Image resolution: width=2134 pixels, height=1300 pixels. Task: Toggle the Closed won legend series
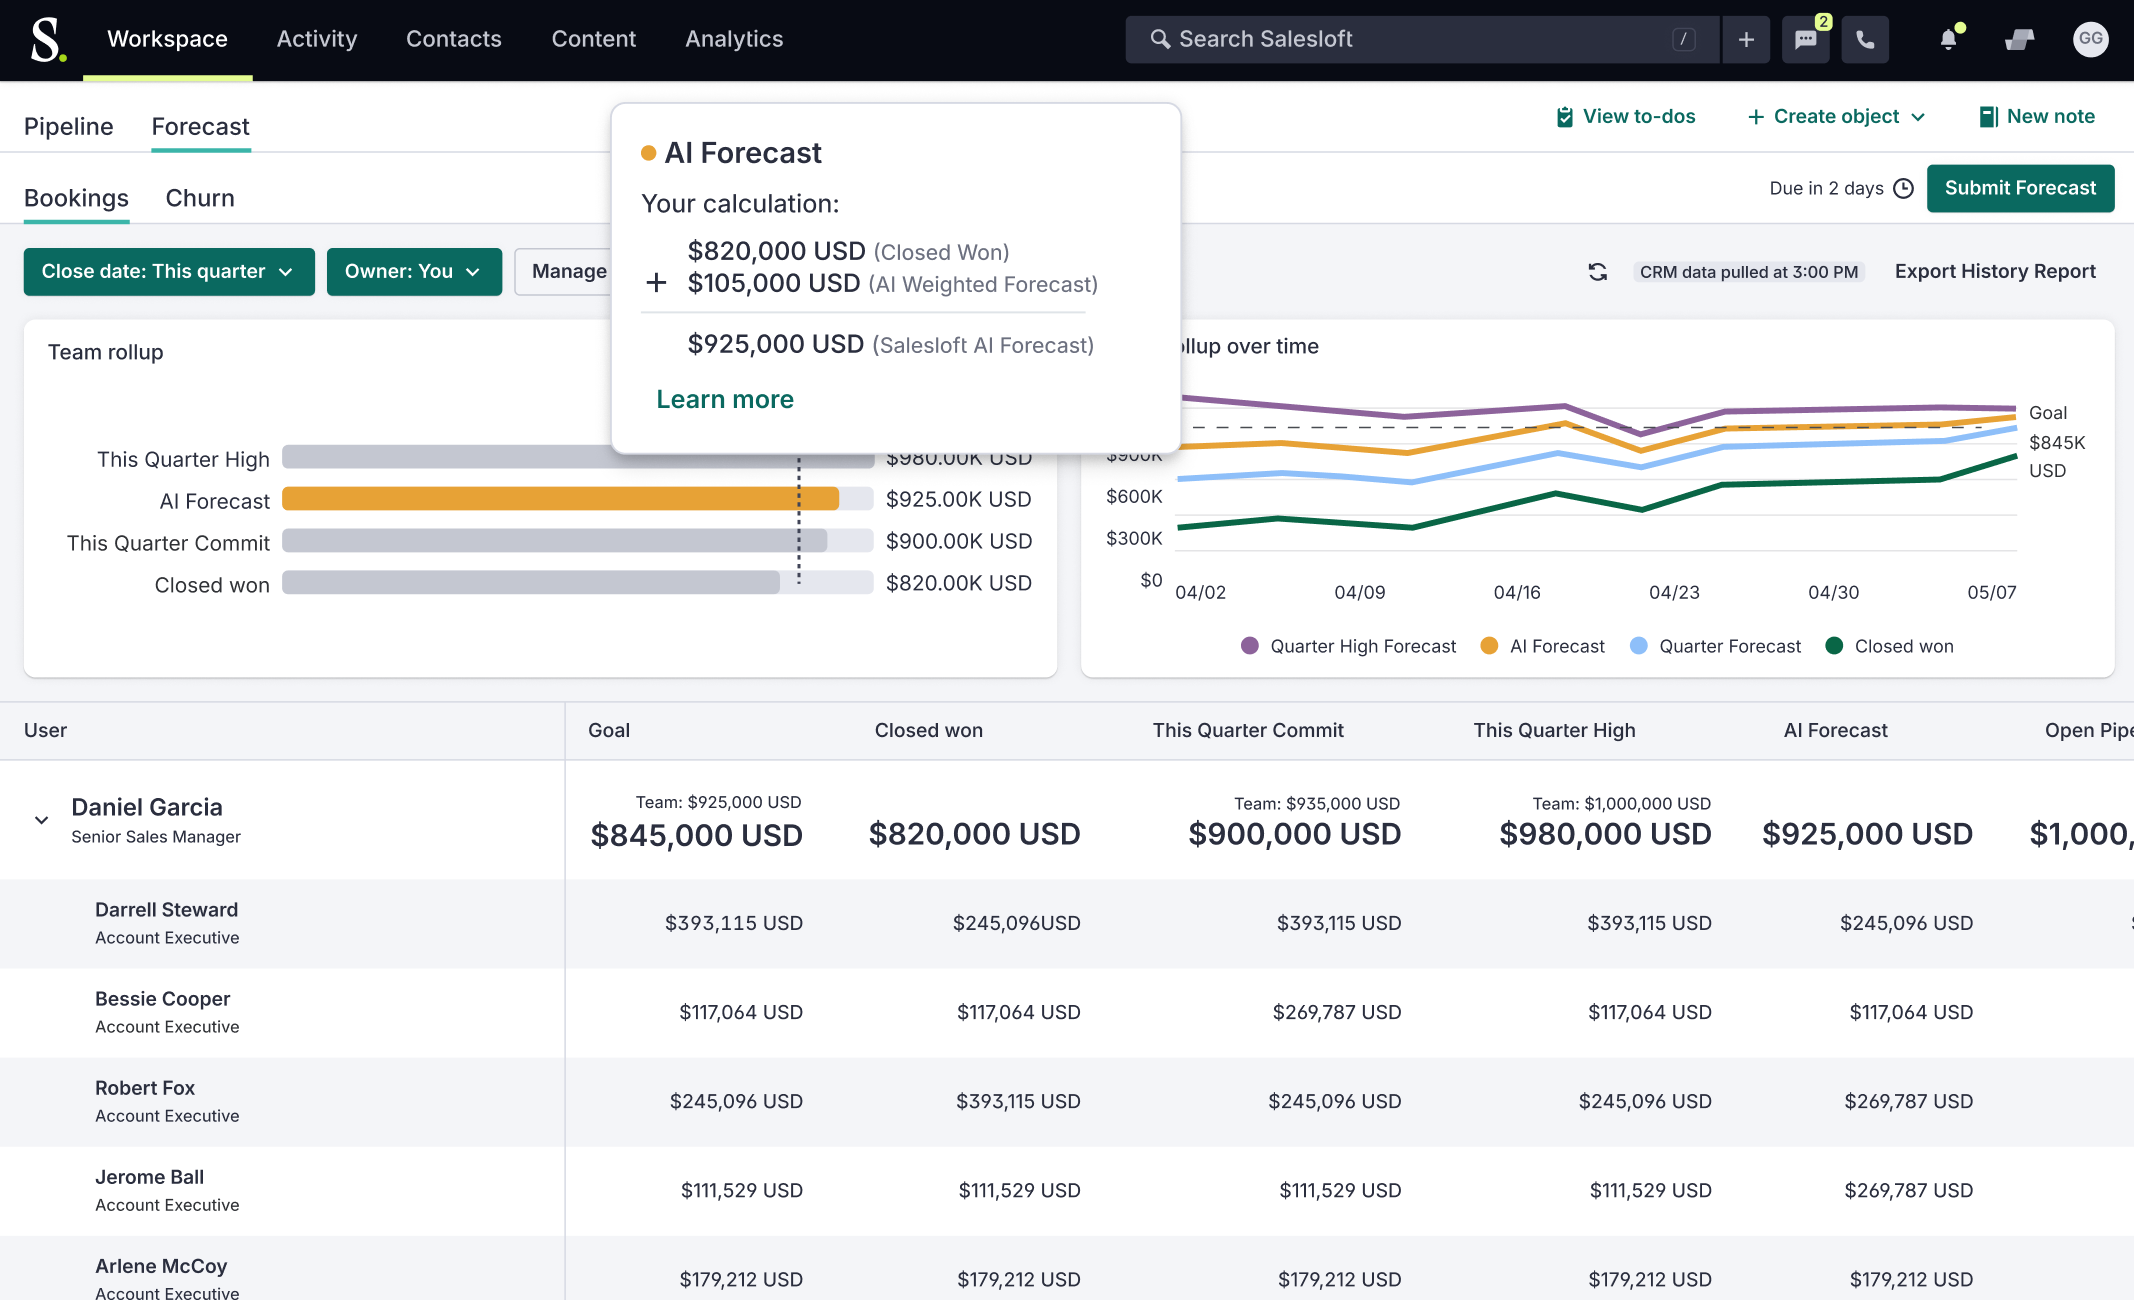[1890, 646]
